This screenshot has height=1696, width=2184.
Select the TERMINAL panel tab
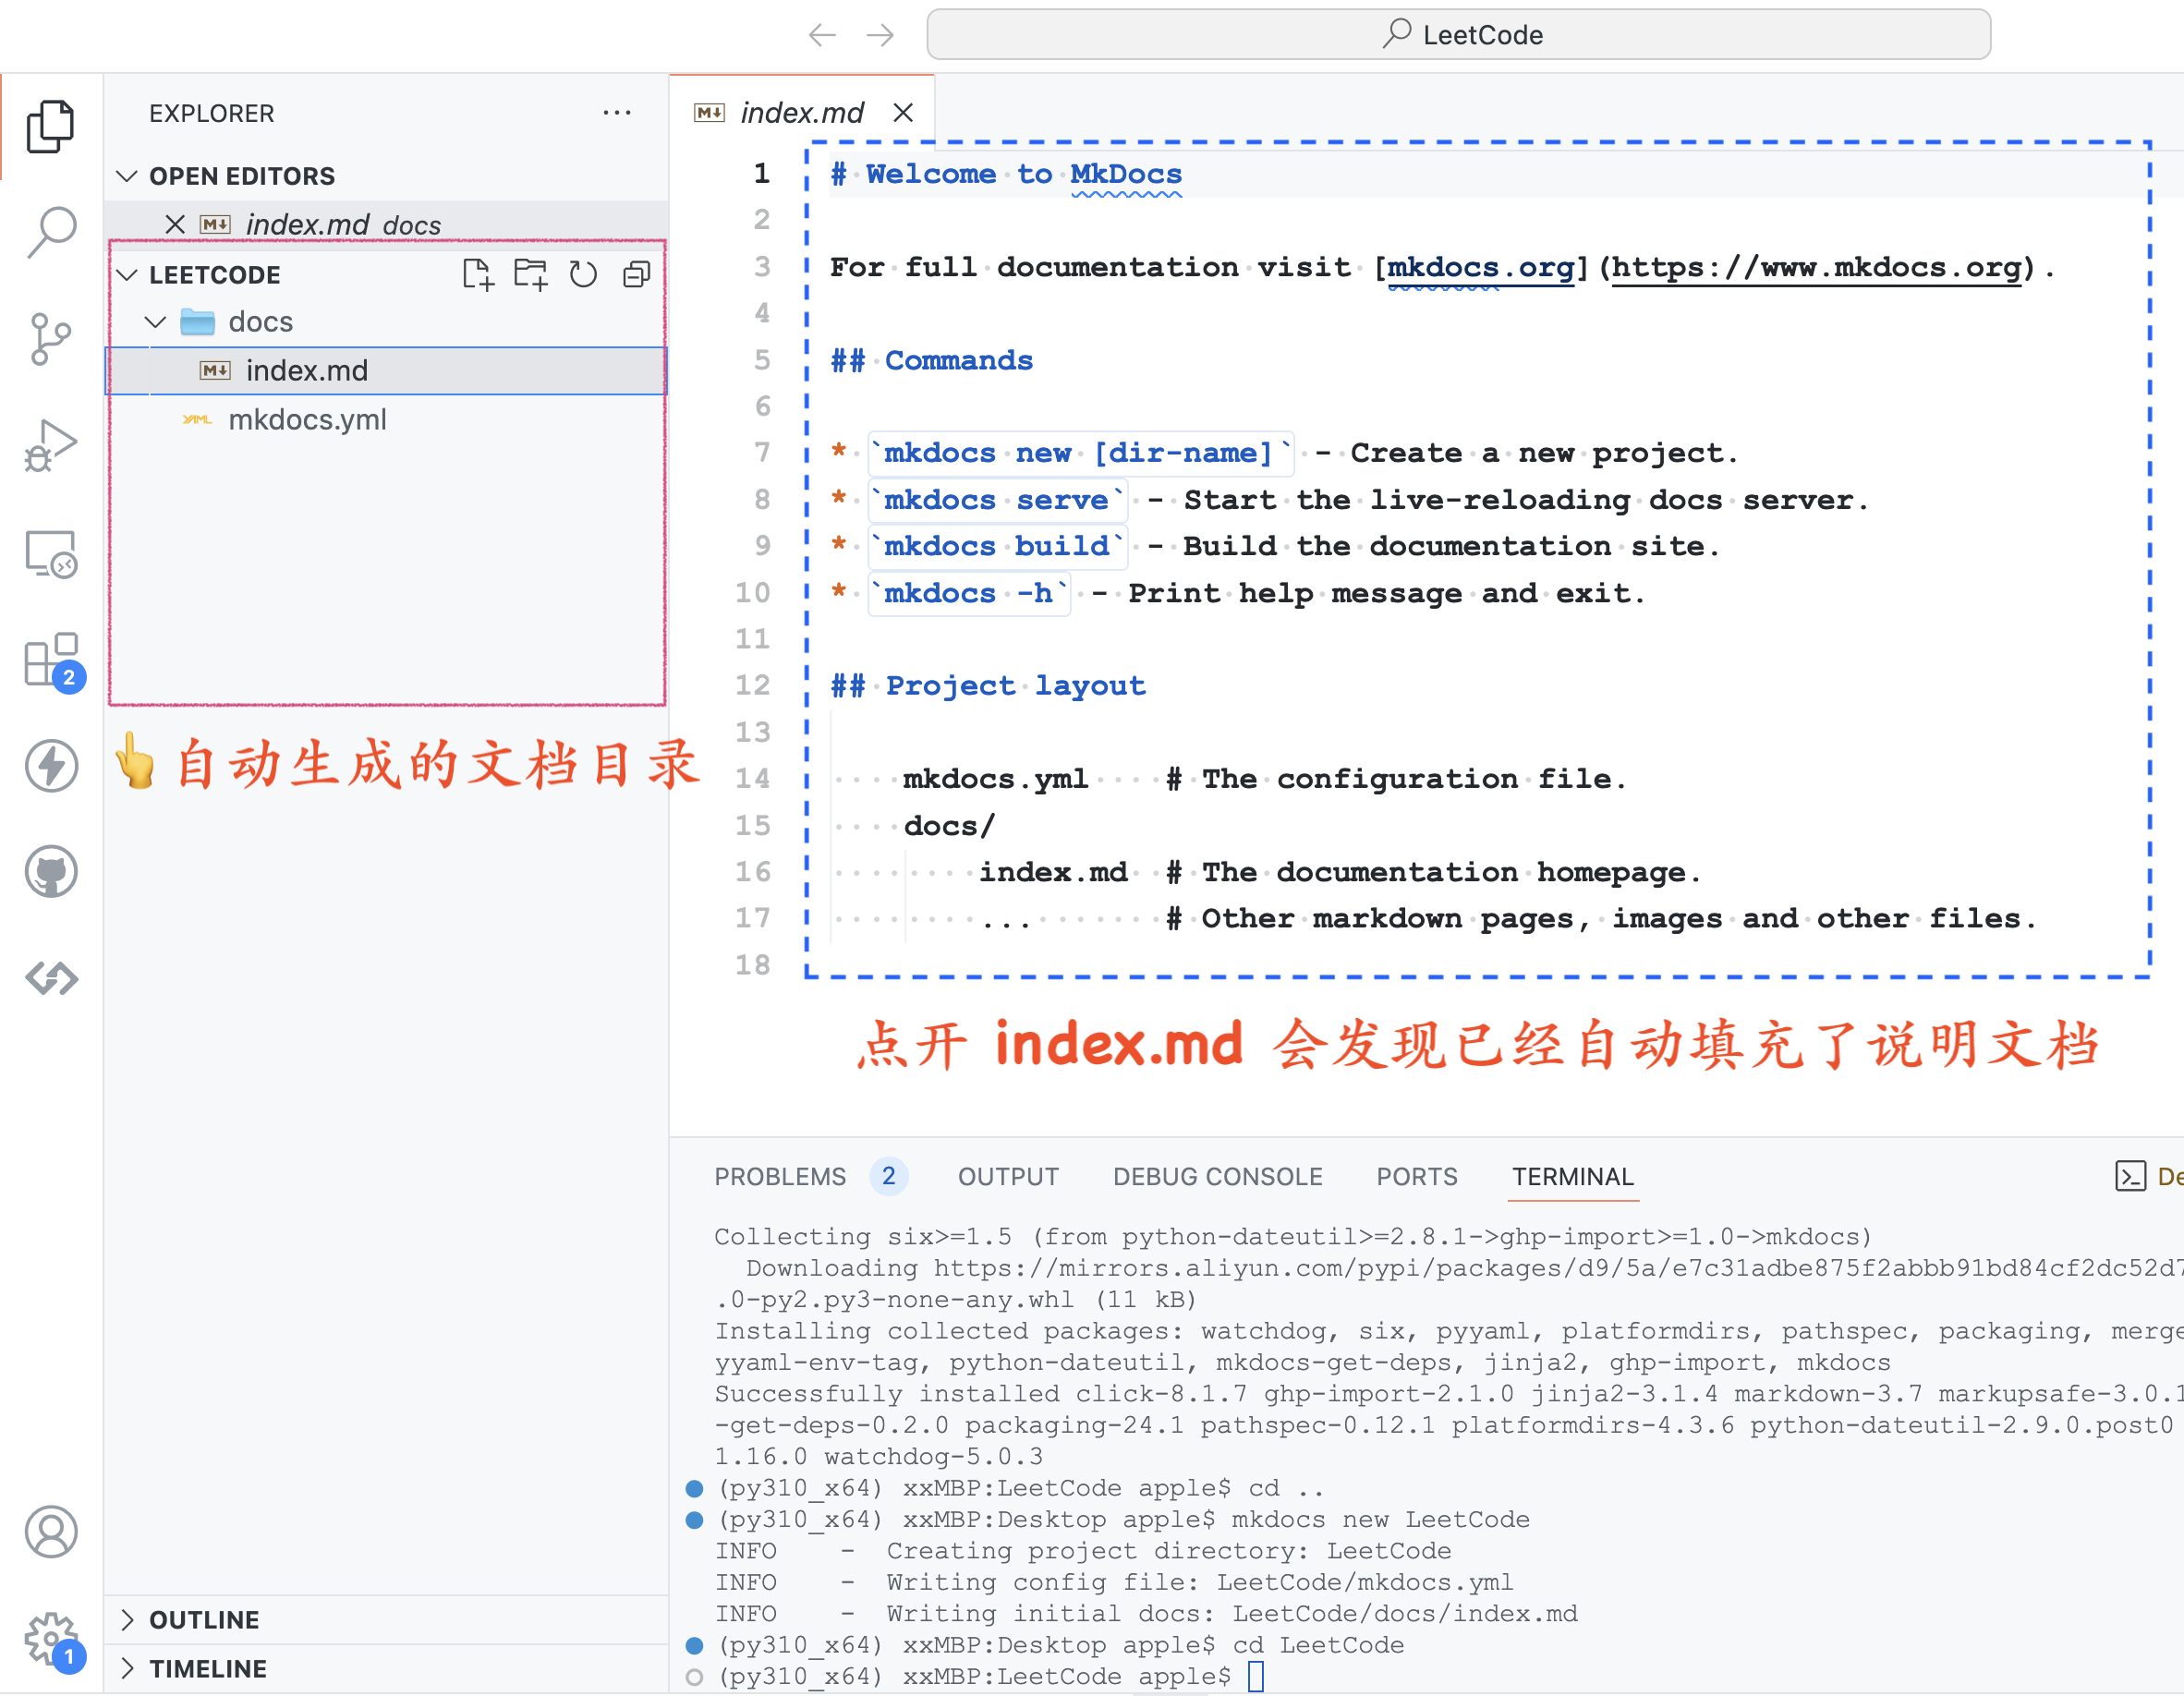1572,1176
